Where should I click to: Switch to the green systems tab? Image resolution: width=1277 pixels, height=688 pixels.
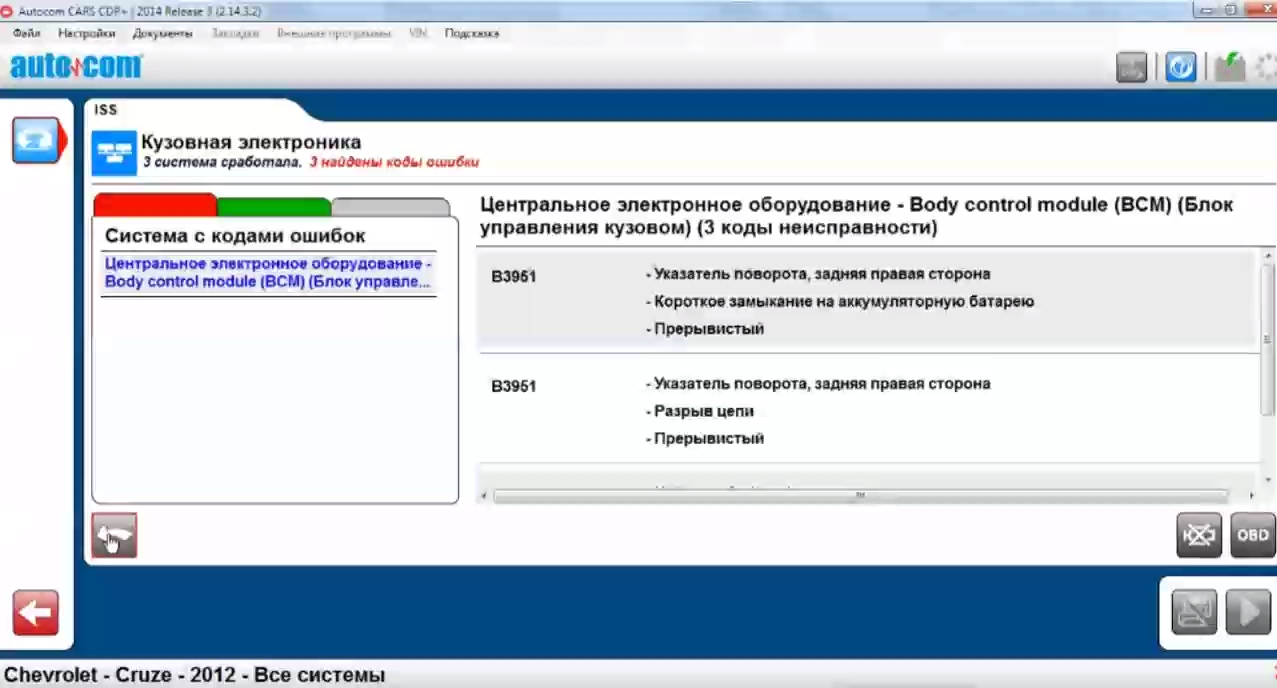[274, 207]
